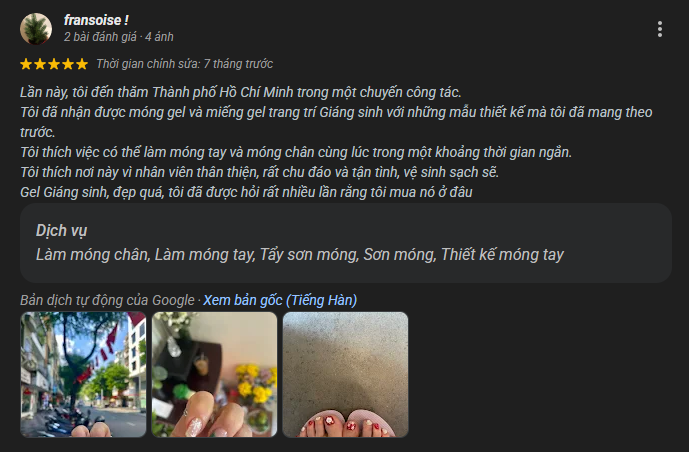Open the red toenails photo thumbnail
The image size is (689, 452).
point(345,374)
